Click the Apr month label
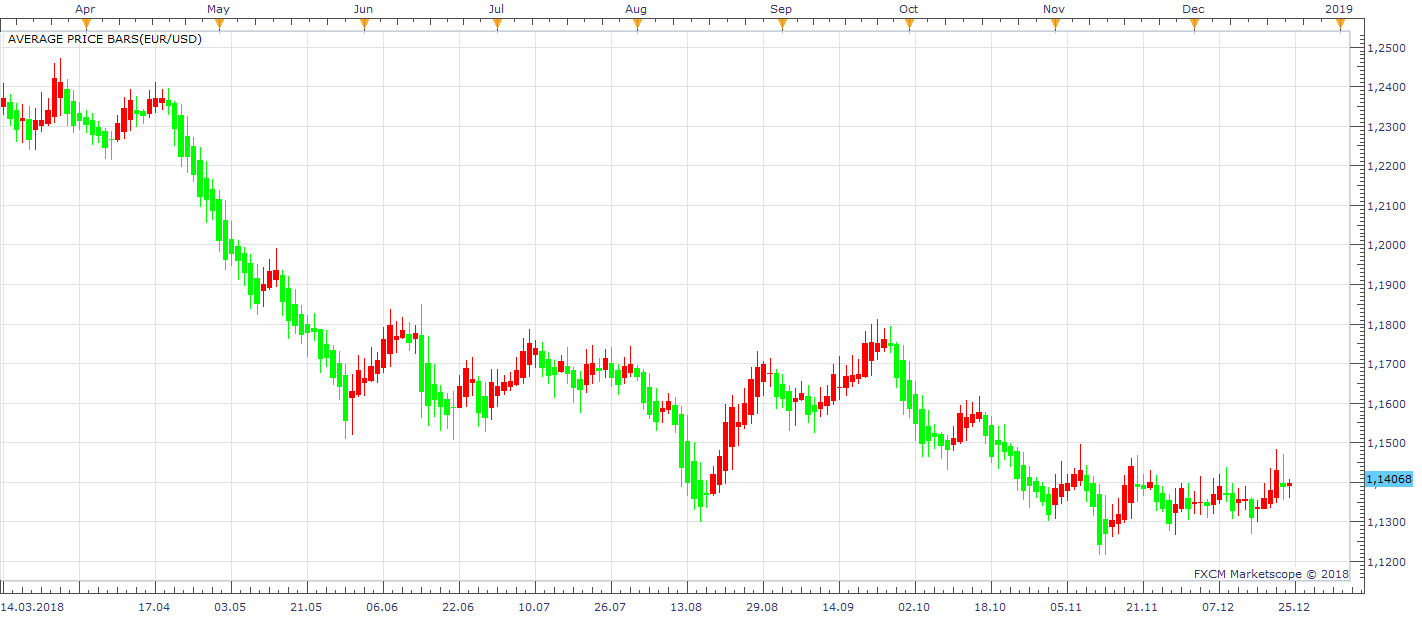The image size is (1422, 619). [x=85, y=9]
